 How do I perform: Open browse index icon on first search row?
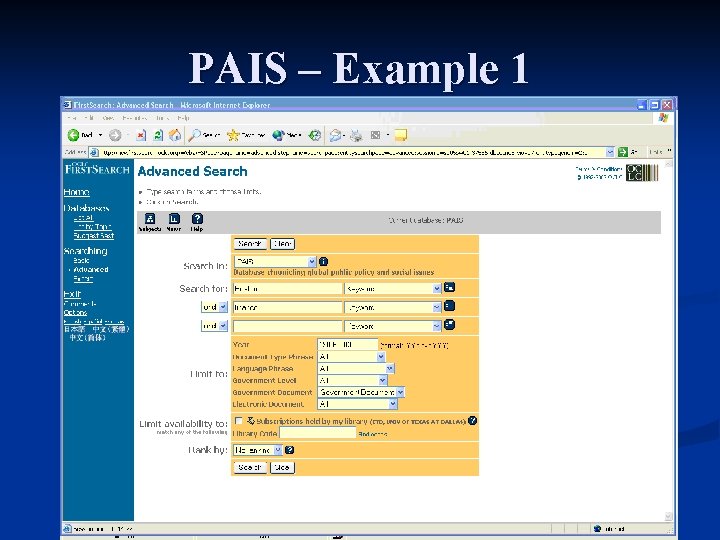449,287
